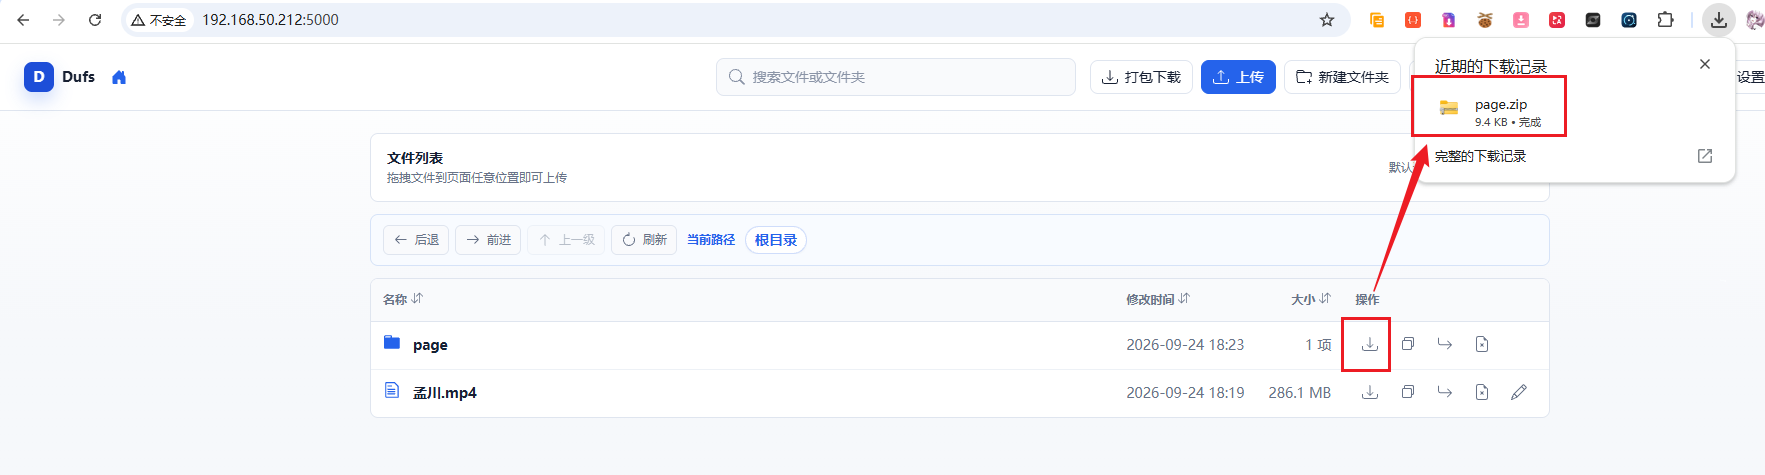Click the 2026-09-24 18:23 modified time
This screenshot has height=475, width=1765.
1185,345
